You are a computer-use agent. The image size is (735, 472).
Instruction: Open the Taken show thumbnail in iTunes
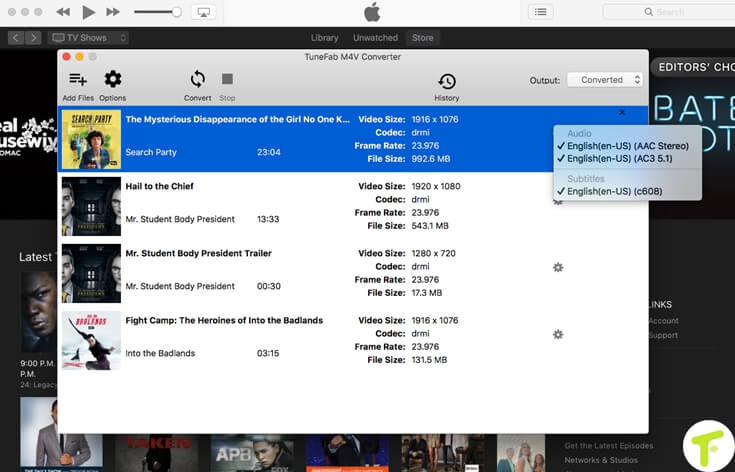point(157,453)
